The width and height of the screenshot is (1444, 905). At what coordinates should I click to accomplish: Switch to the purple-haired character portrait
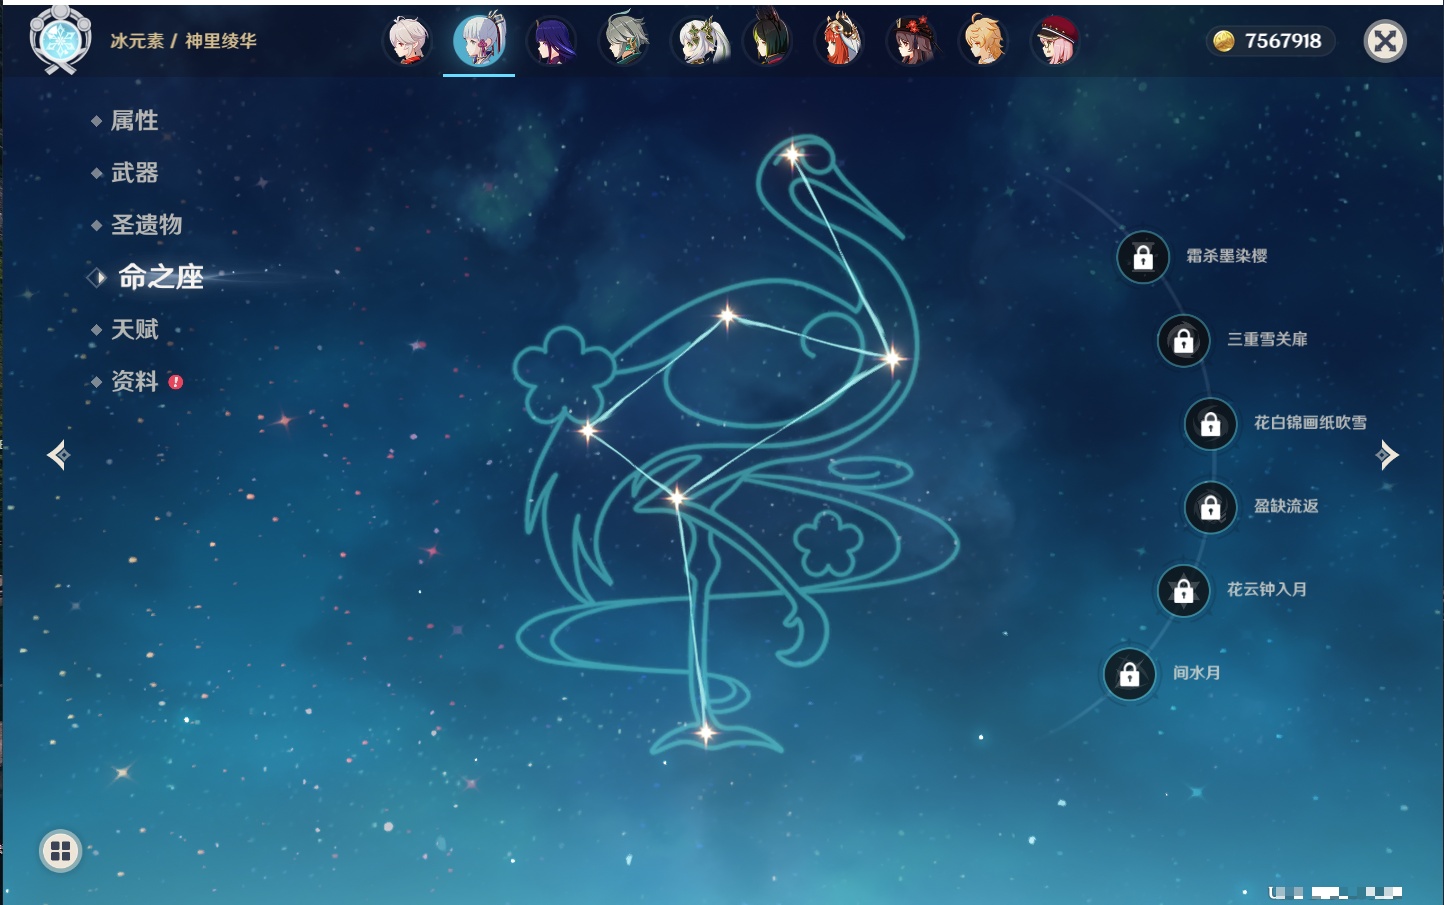point(551,41)
